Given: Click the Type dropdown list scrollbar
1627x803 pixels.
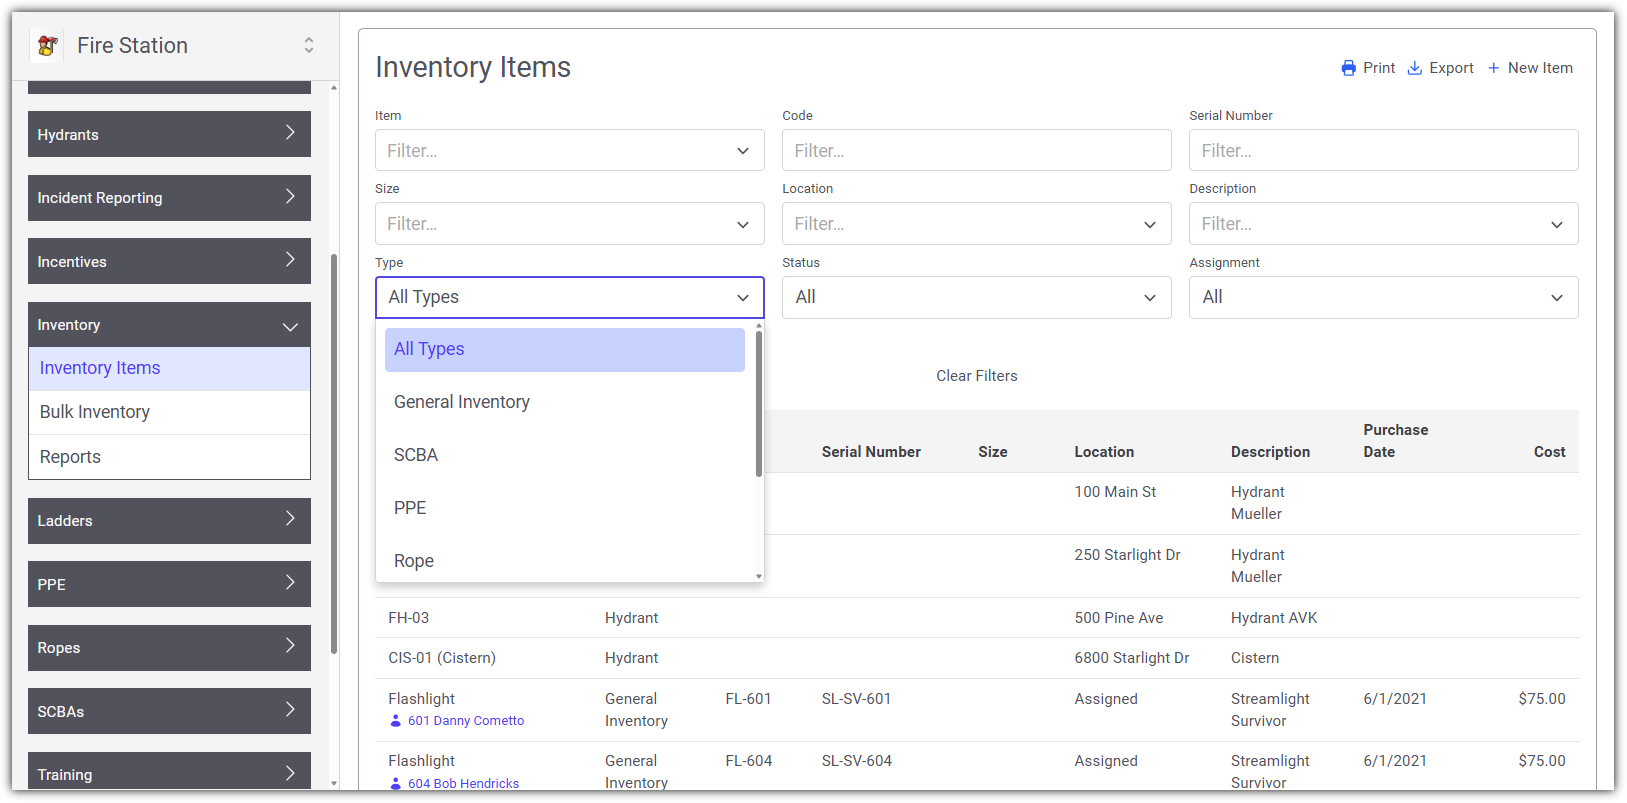Looking at the screenshot, I should tap(759, 403).
